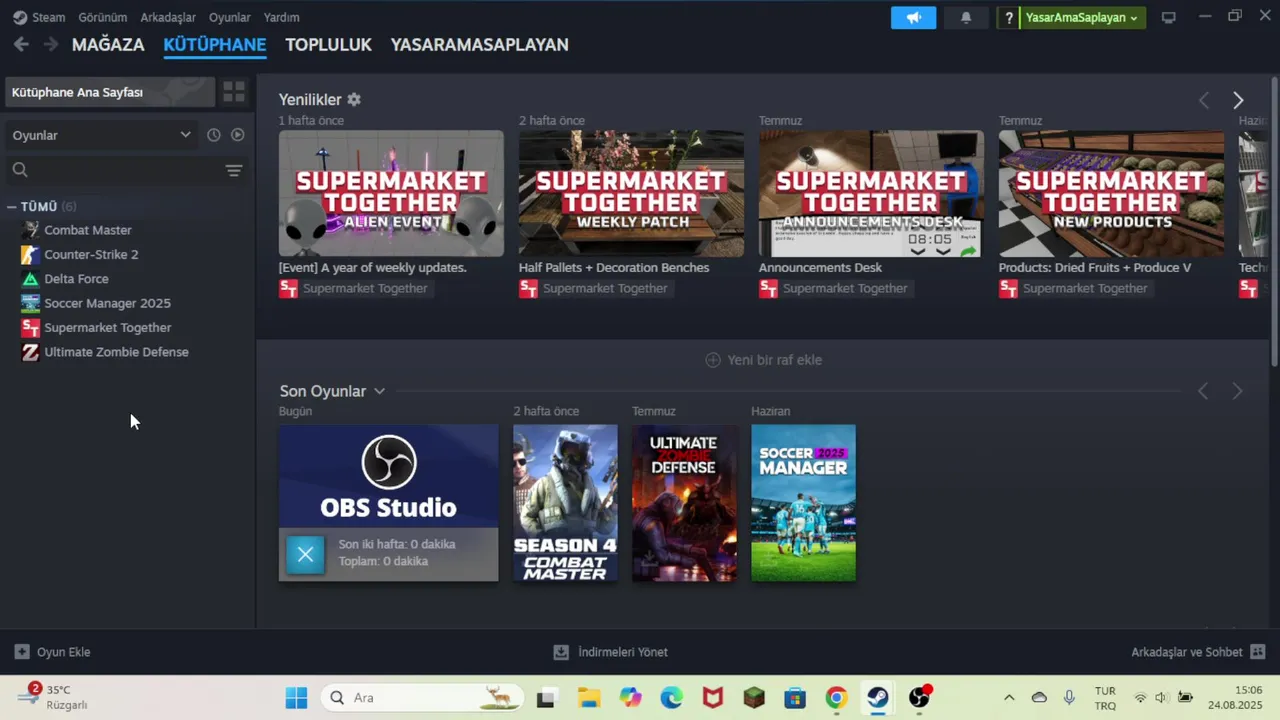The width and height of the screenshot is (1280, 720).
Task: Open the Yardım menu
Action: 281,17
